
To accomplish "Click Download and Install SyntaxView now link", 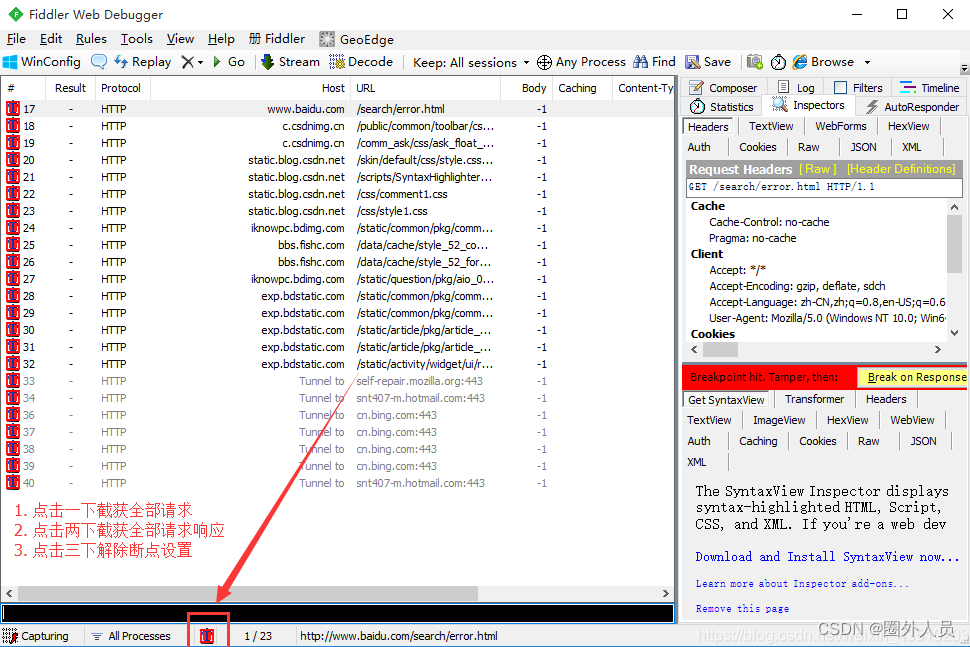I will click(827, 557).
